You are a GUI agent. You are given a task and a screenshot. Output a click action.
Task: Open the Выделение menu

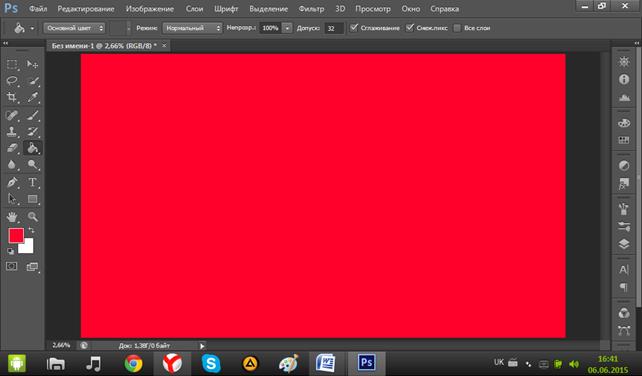point(269,9)
